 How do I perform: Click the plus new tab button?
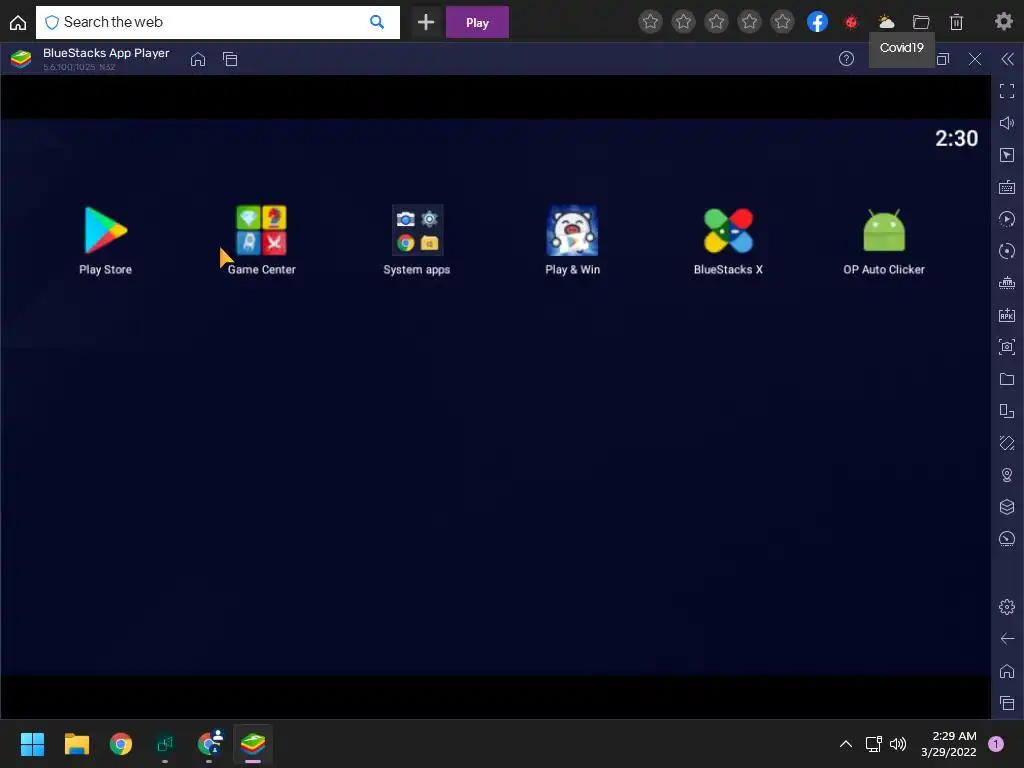426,22
